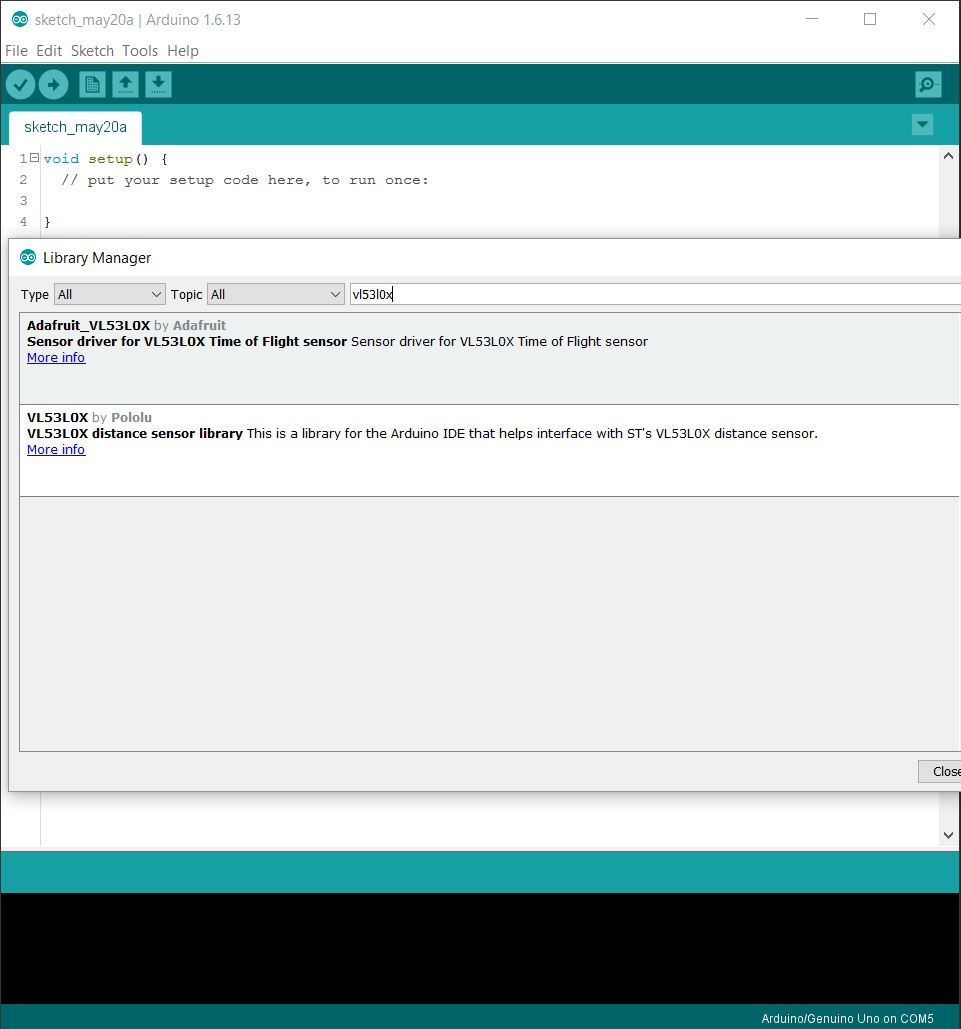Click the setup comment line in editor

point(245,180)
